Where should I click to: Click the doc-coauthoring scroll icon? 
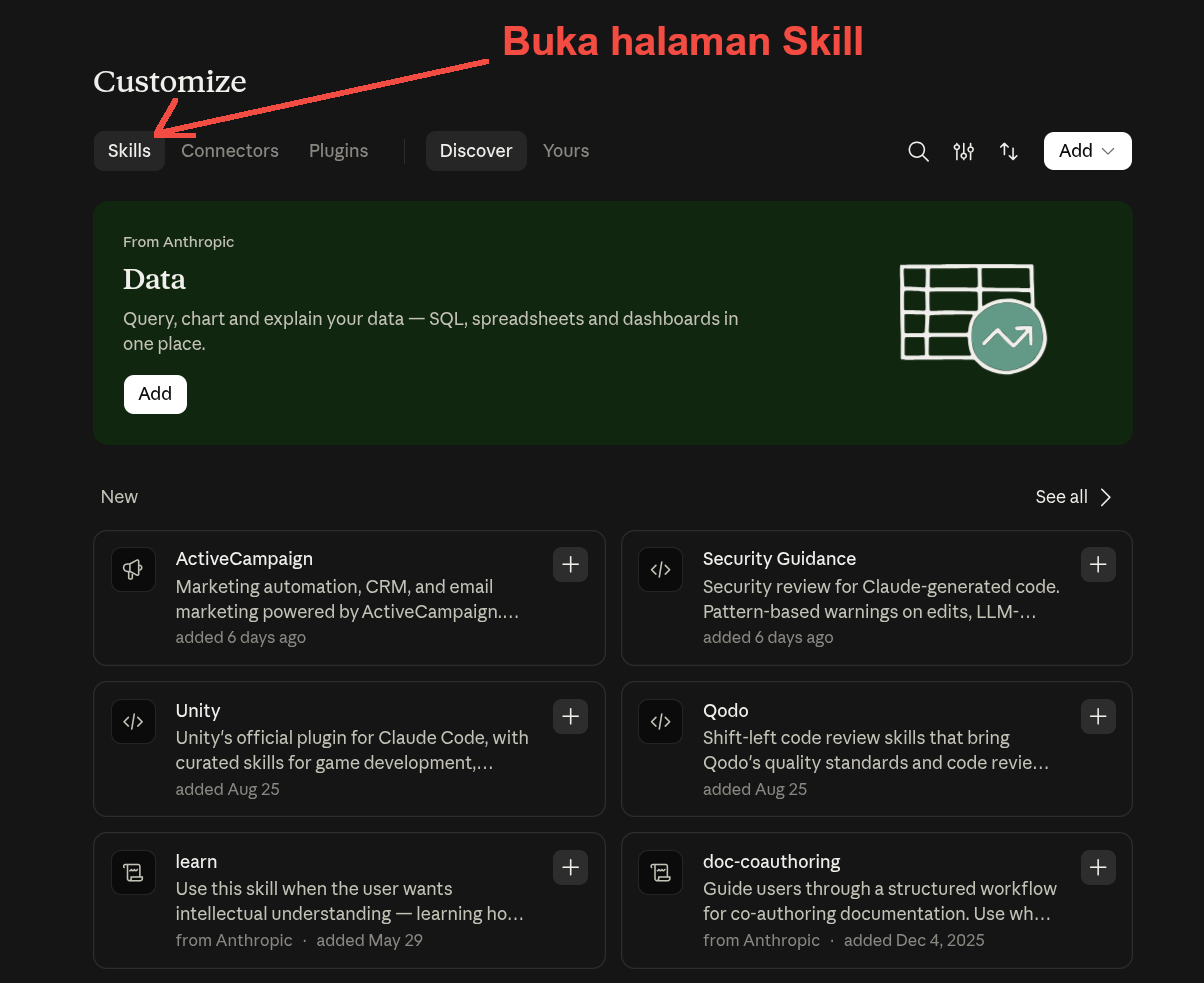point(660,872)
